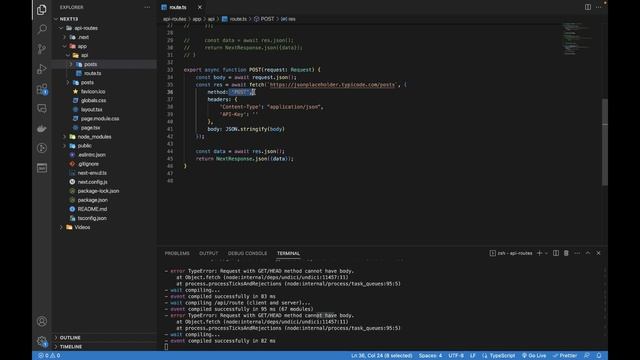The width and height of the screenshot is (640, 360).
Task: Click the Go Live status button
Action: click(x=534, y=356)
